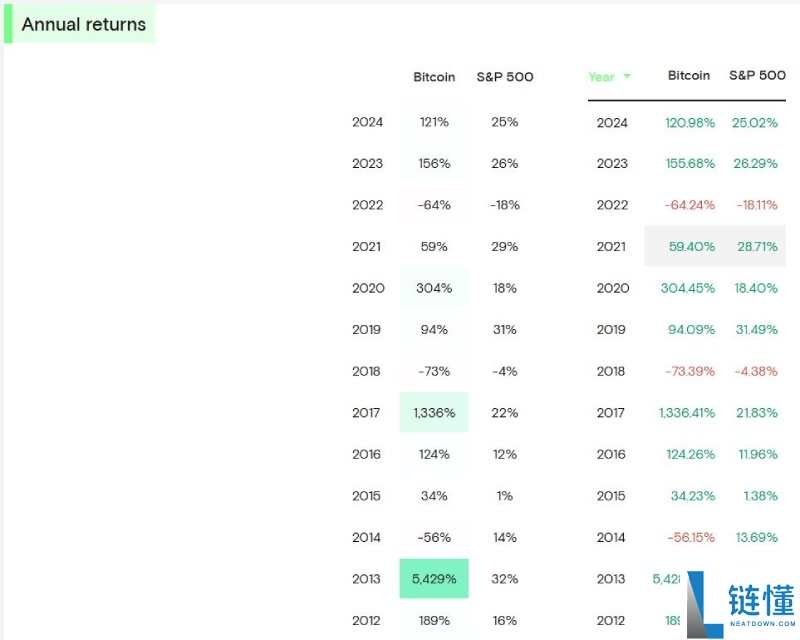Click the -73.39% Bitcoin value for 2018
Viewport: 800px width, 640px height.
pyautogui.click(x=690, y=371)
